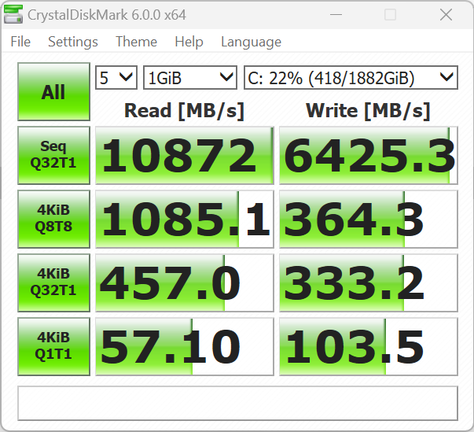Open the C: drive selection dropdown

351,78
